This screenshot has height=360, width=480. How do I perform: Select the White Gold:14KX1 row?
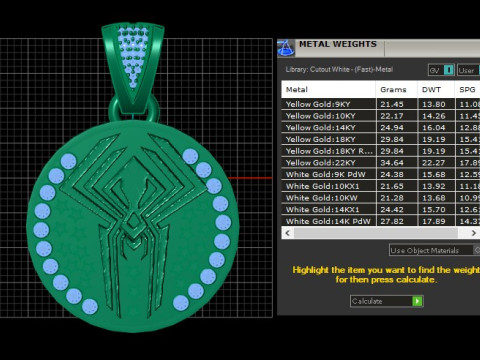pyautogui.click(x=381, y=209)
